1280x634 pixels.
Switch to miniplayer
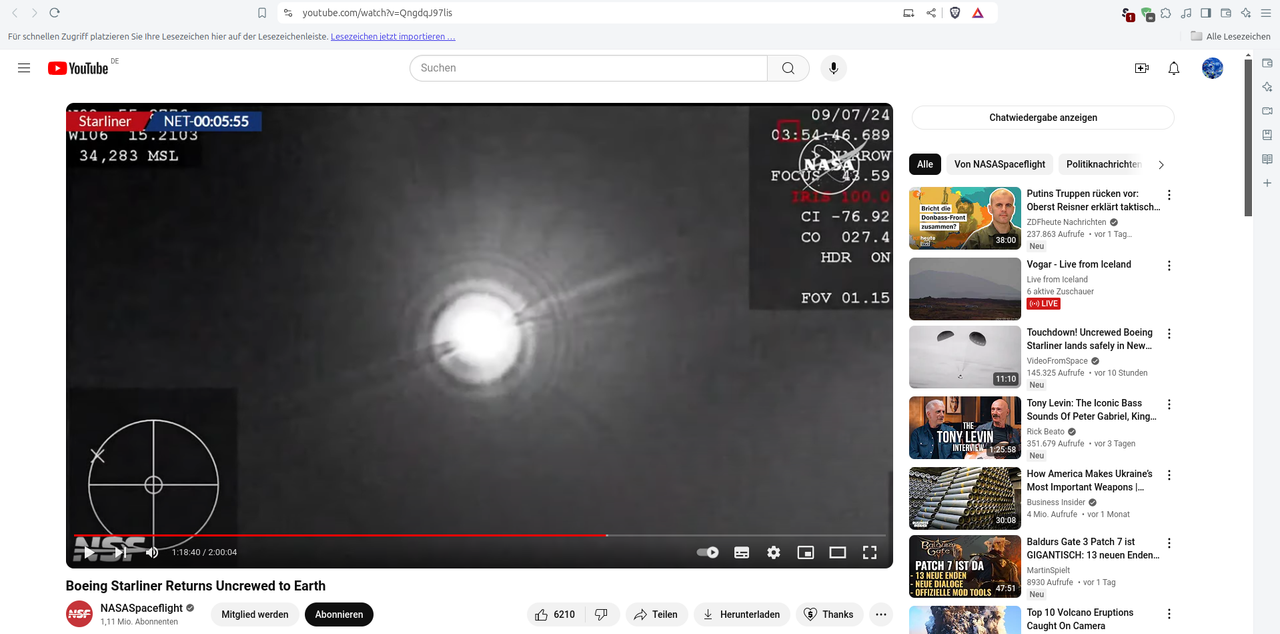(x=805, y=552)
